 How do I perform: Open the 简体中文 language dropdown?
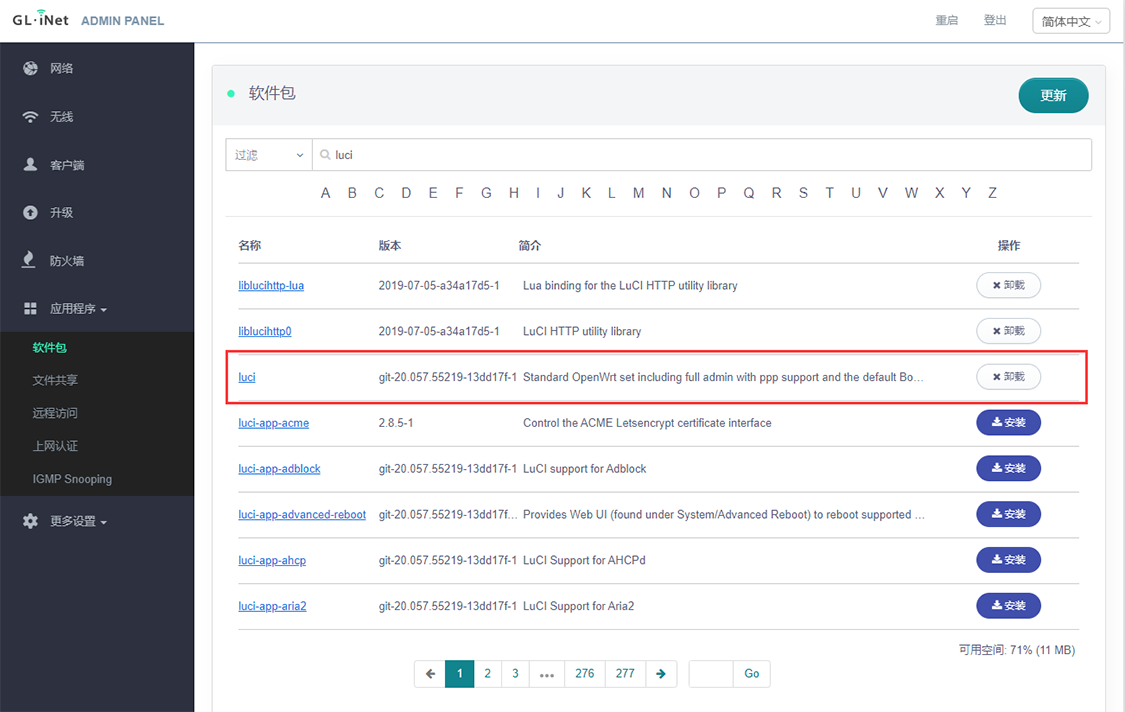click(x=1071, y=20)
